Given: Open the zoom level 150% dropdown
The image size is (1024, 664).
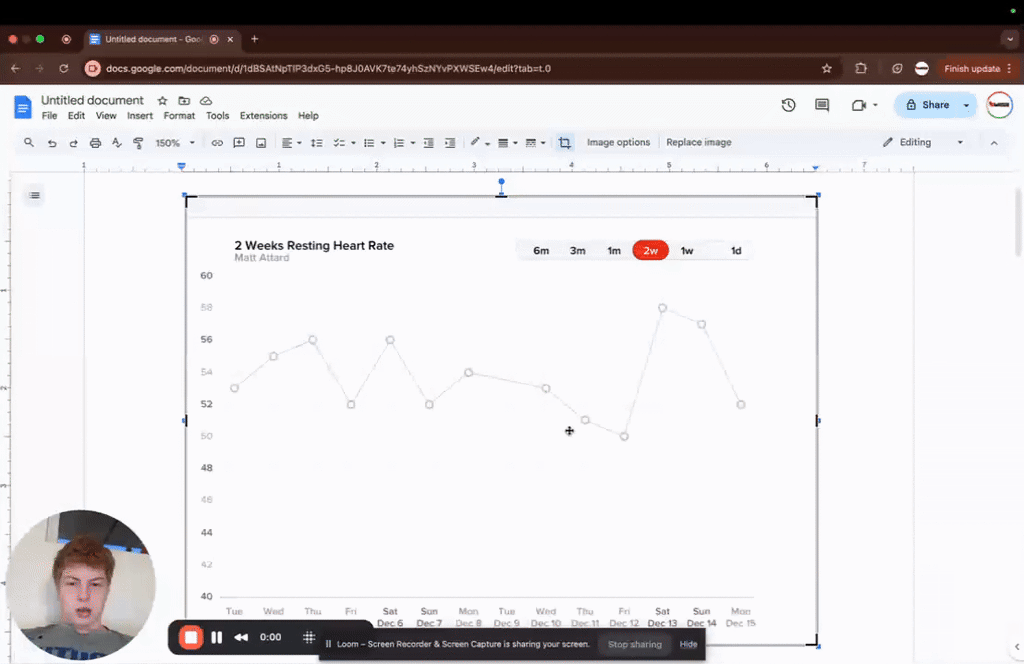Looking at the screenshot, I should [x=175, y=143].
